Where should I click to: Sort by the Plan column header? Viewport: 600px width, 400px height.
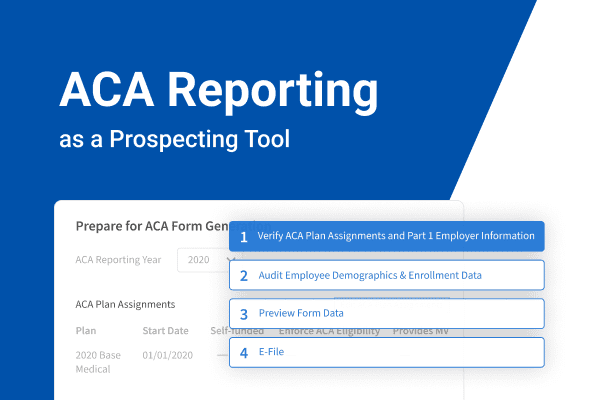pos(87,331)
